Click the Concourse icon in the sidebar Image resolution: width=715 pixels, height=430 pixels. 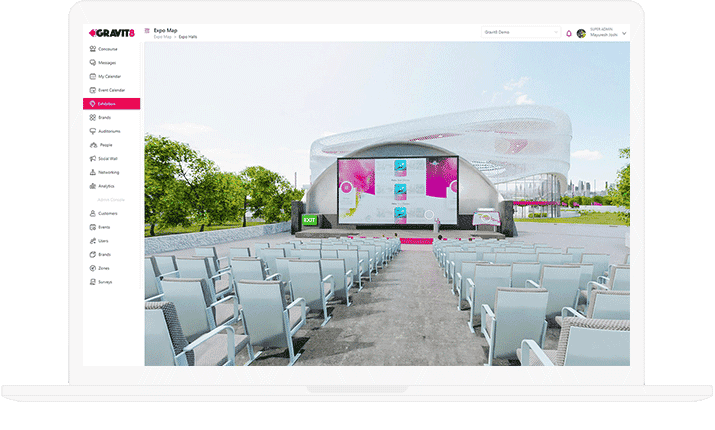[92, 48]
